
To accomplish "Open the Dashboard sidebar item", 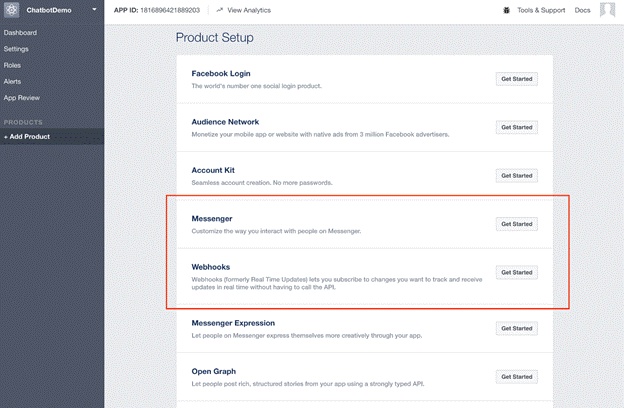I will [20, 33].
